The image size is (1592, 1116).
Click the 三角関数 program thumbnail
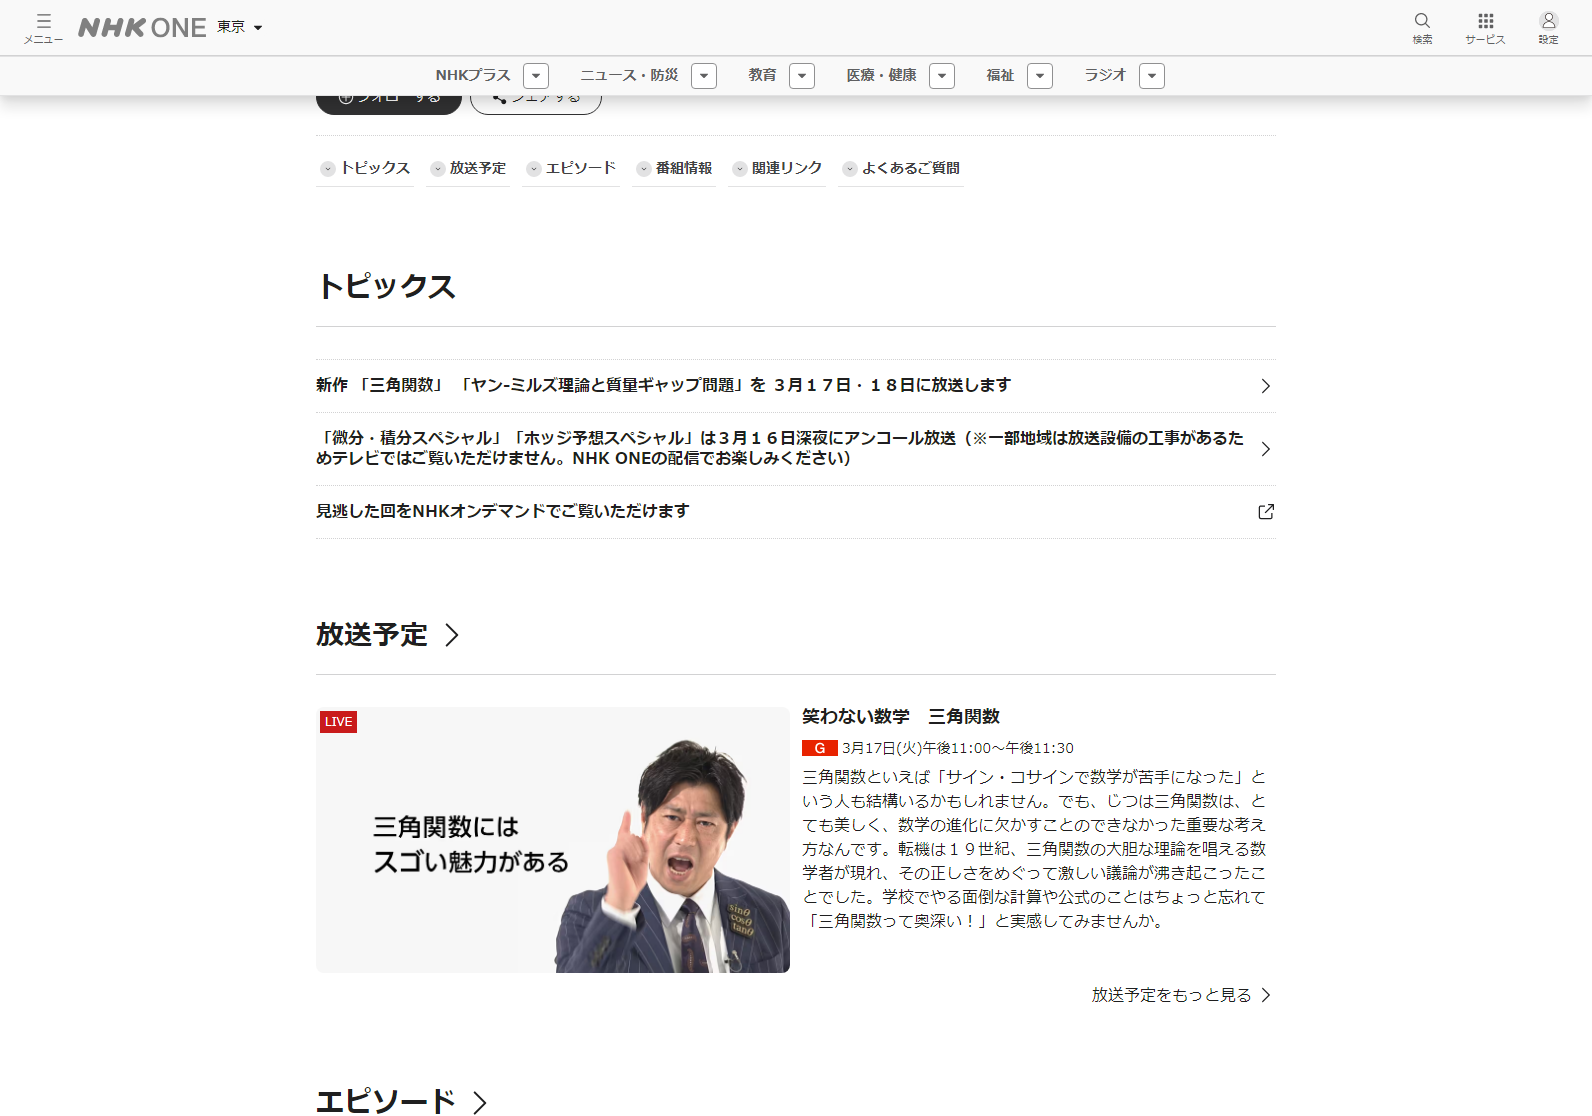[552, 840]
